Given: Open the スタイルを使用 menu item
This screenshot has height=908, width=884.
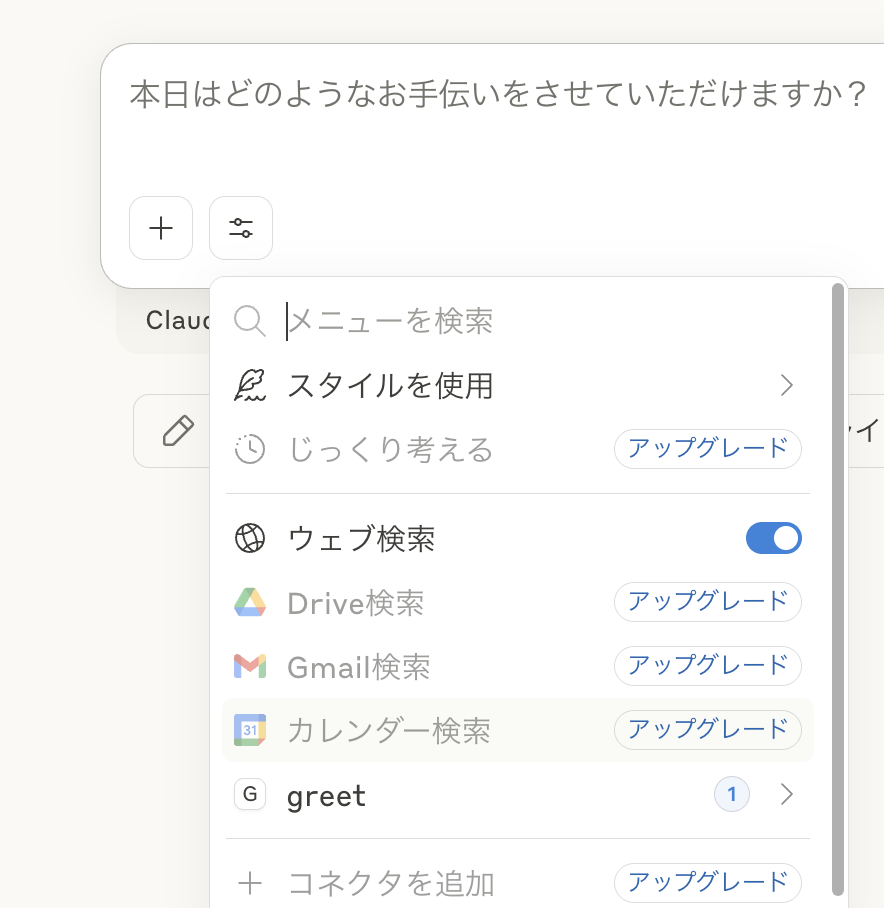Looking at the screenshot, I should [x=518, y=386].
